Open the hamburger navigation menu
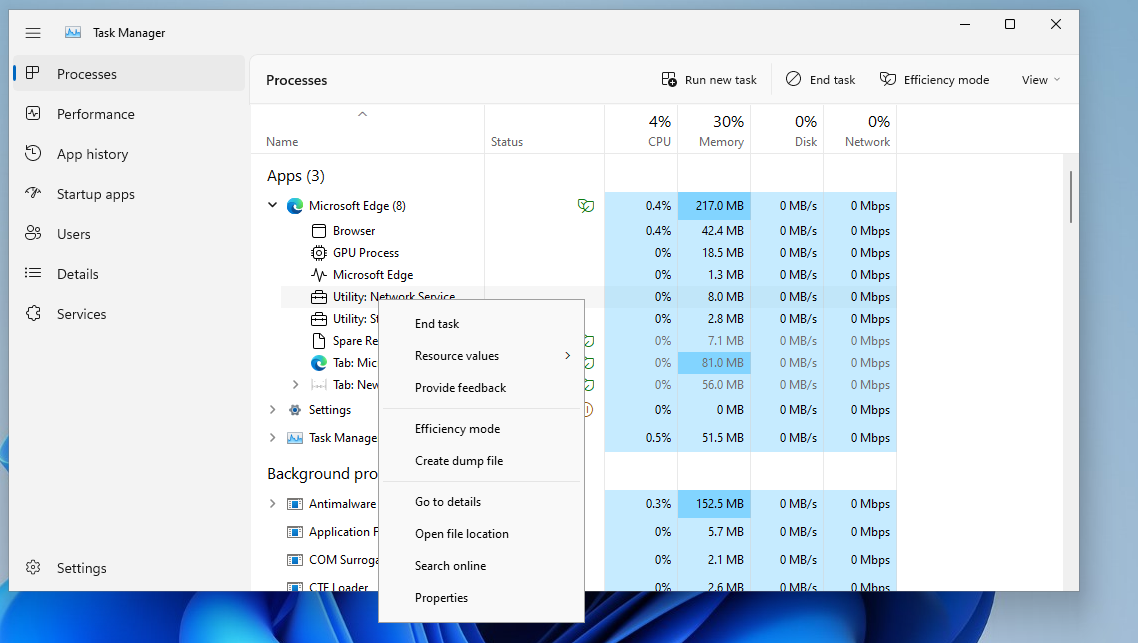The height and width of the screenshot is (643, 1138). point(33,33)
